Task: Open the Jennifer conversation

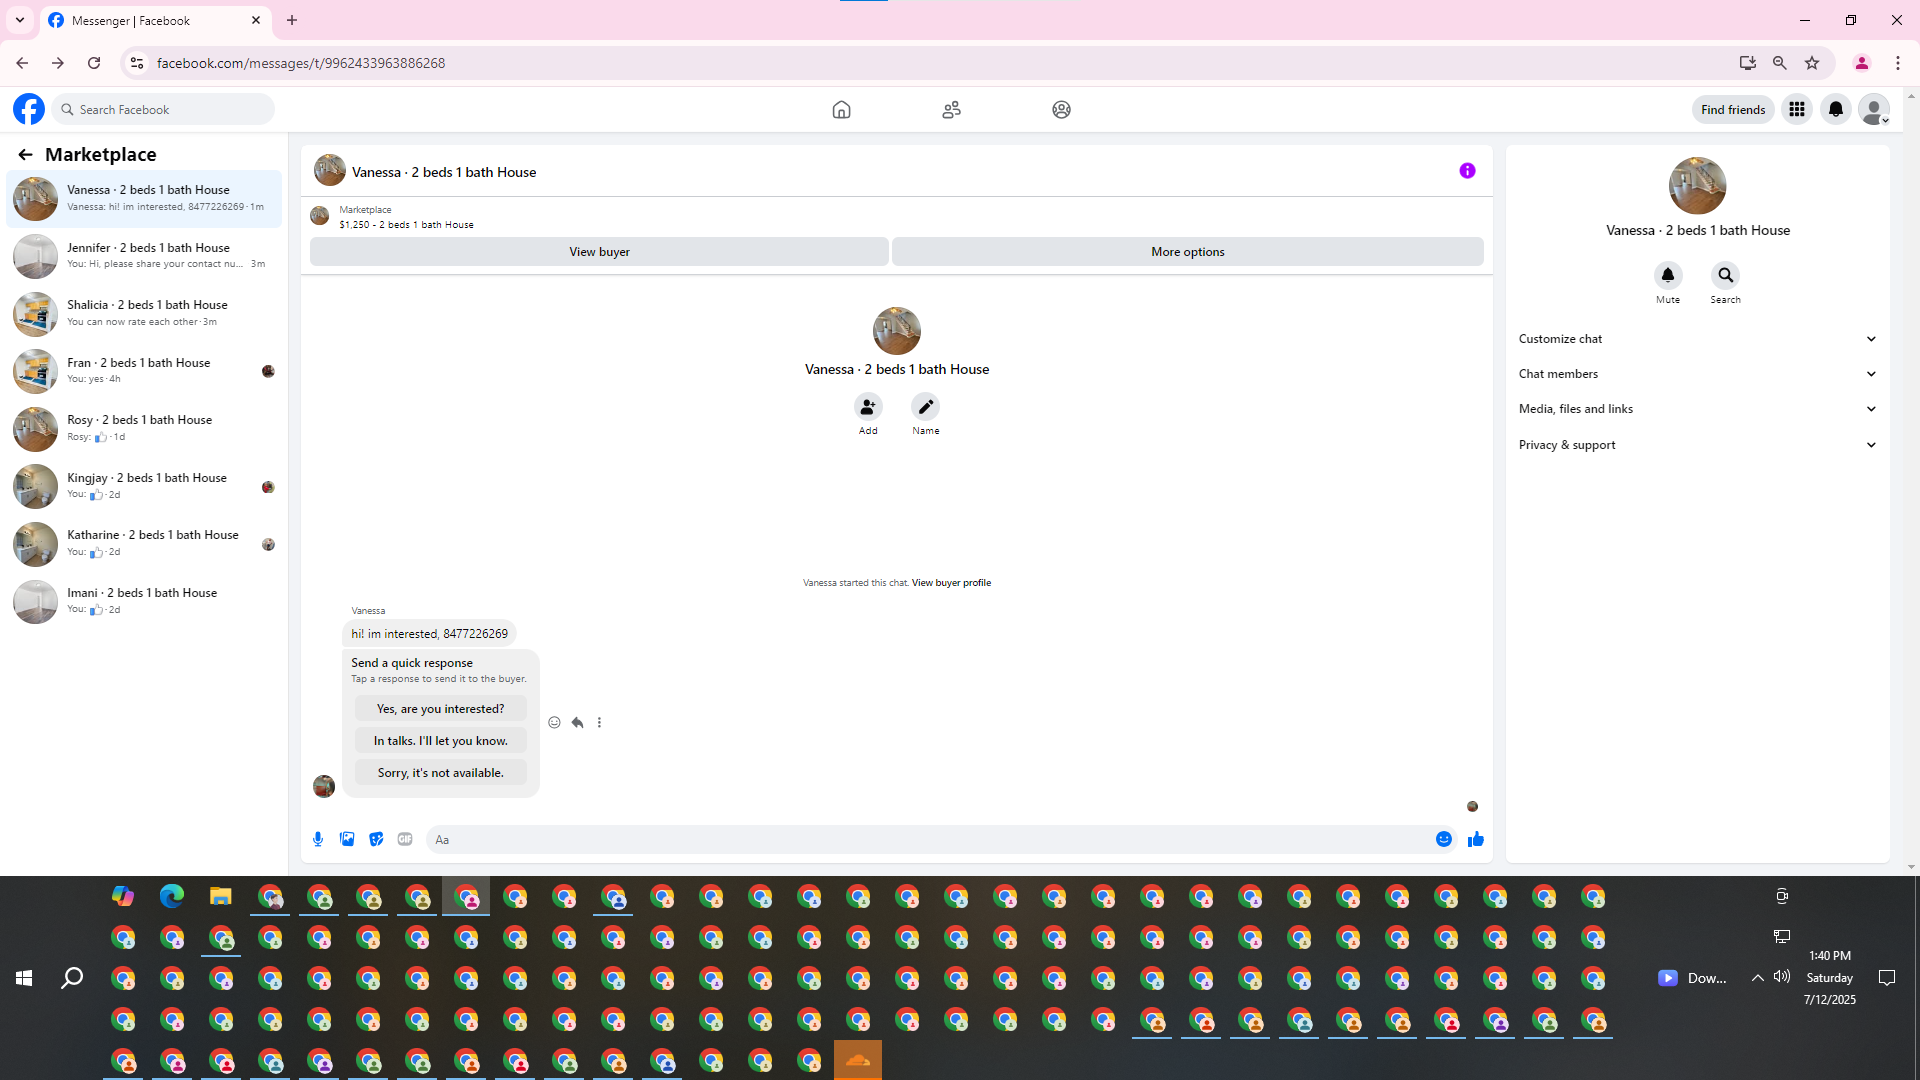Action: tap(145, 255)
